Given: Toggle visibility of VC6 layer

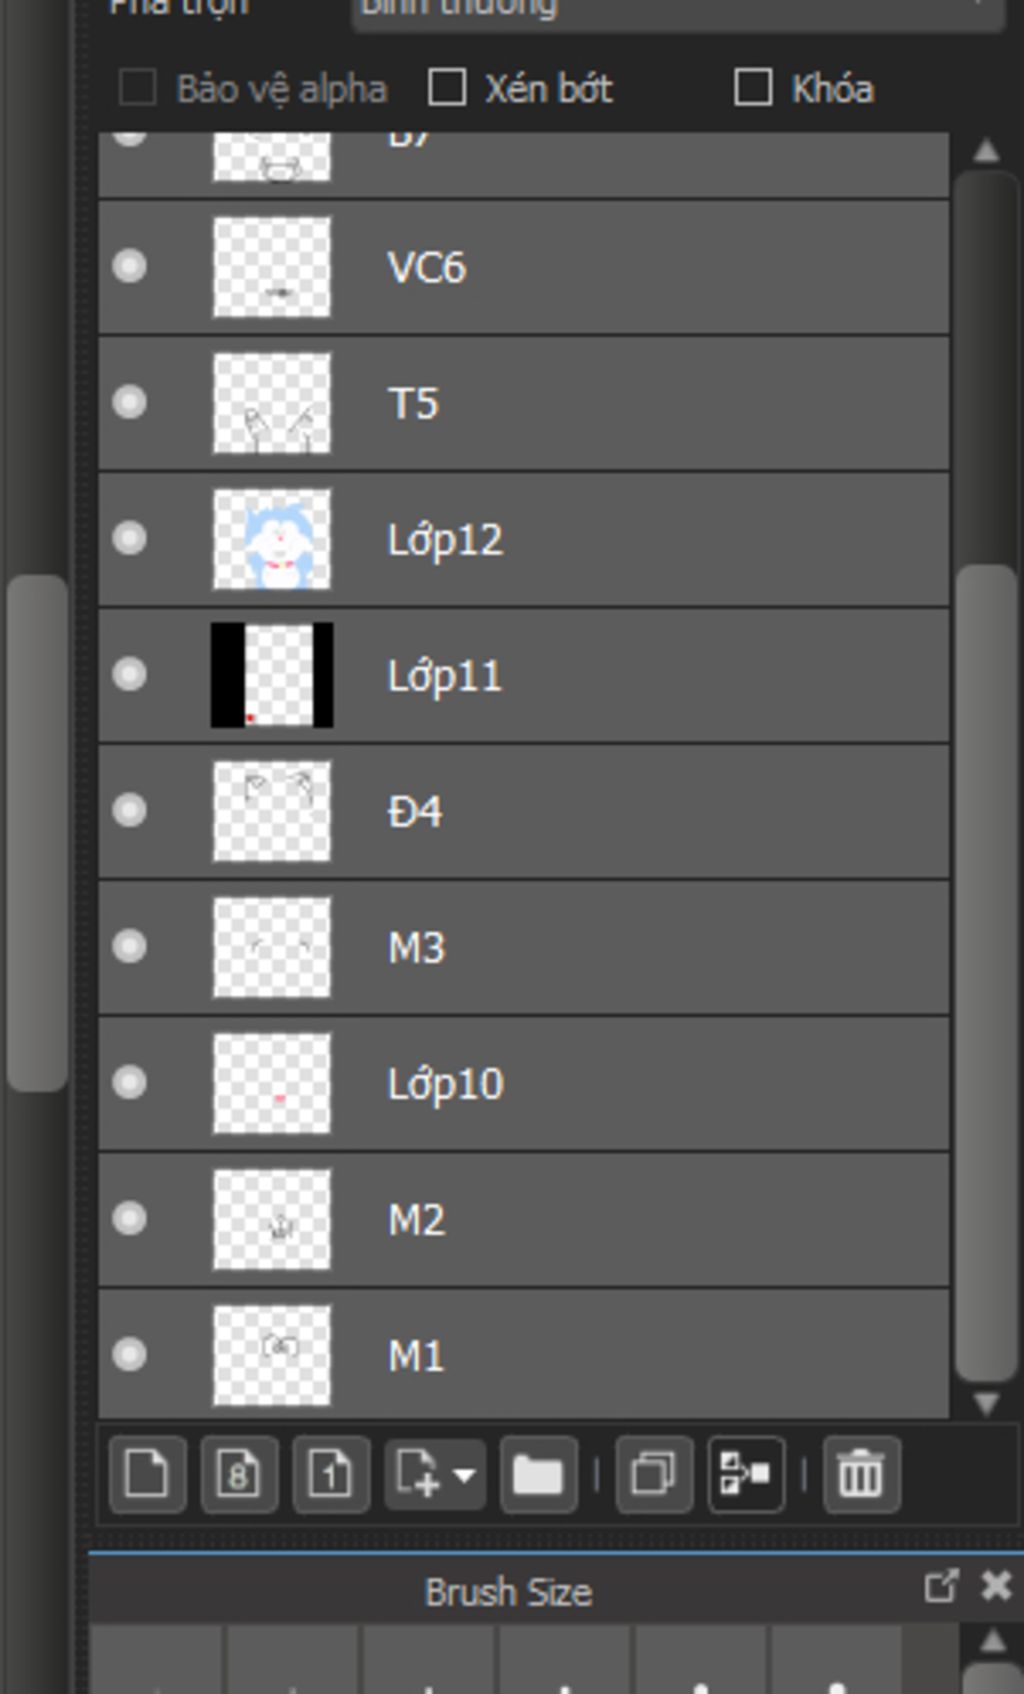Looking at the screenshot, I should click(129, 266).
